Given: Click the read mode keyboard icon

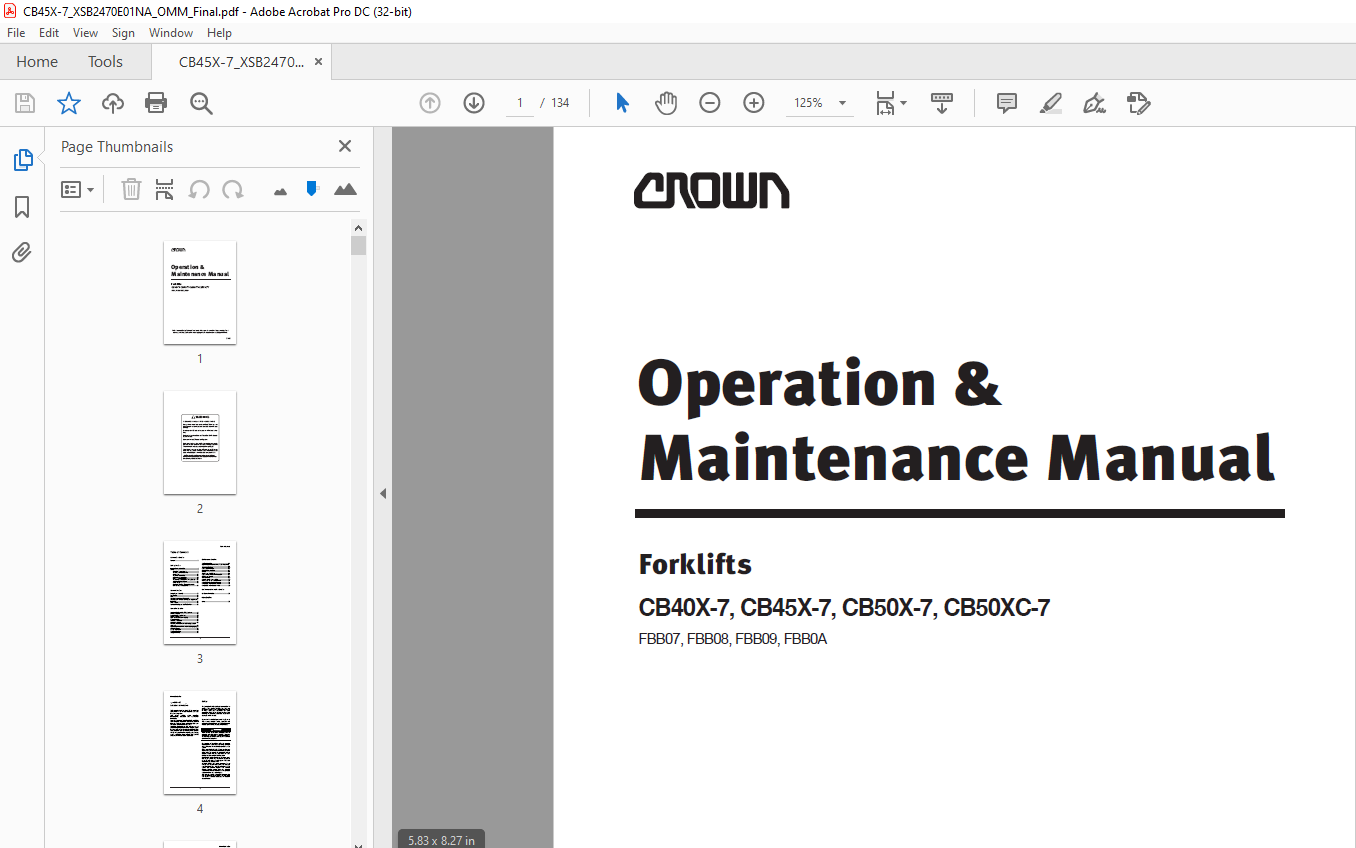Looking at the screenshot, I should (x=942, y=103).
